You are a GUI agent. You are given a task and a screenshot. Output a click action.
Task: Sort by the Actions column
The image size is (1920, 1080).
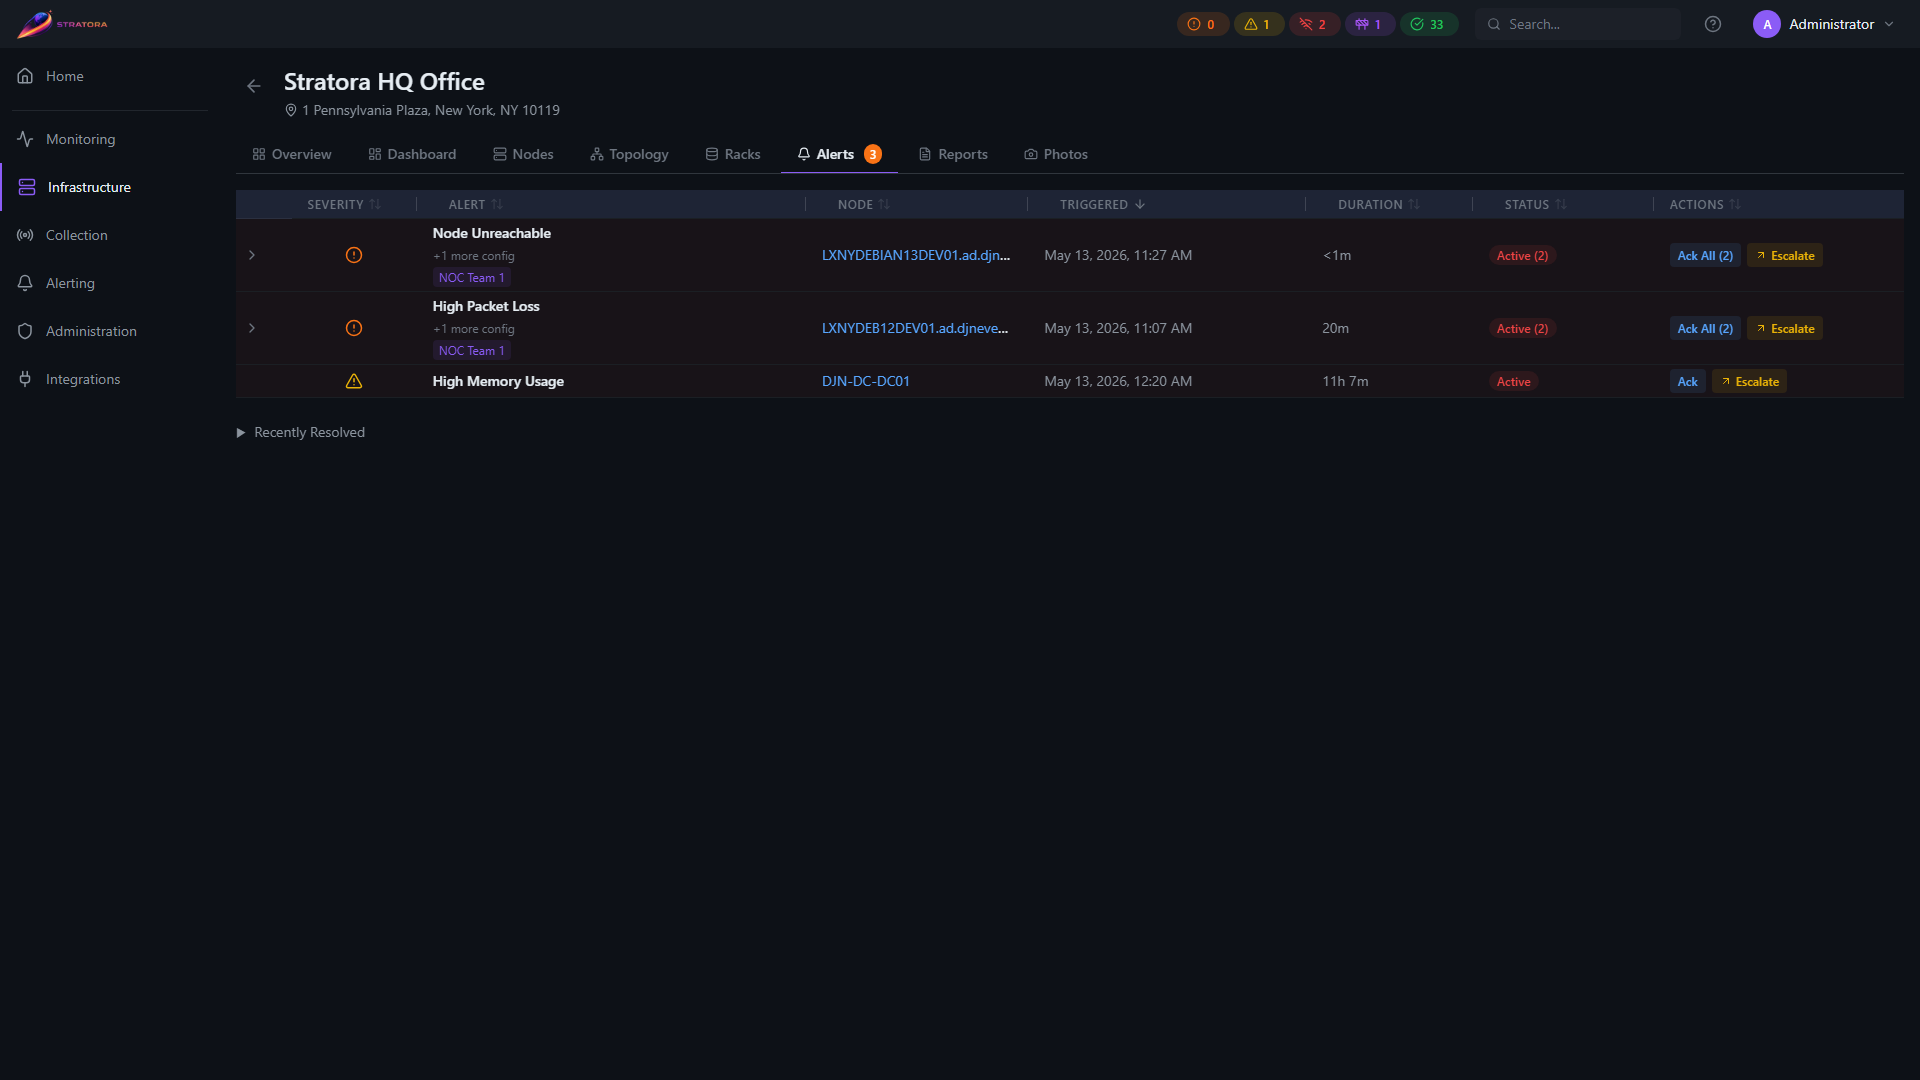tap(1705, 204)
